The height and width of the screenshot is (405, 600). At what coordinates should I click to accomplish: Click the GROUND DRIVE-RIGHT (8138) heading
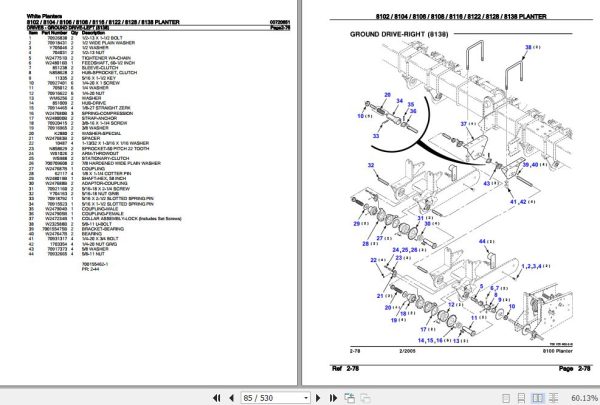point(399,34)
